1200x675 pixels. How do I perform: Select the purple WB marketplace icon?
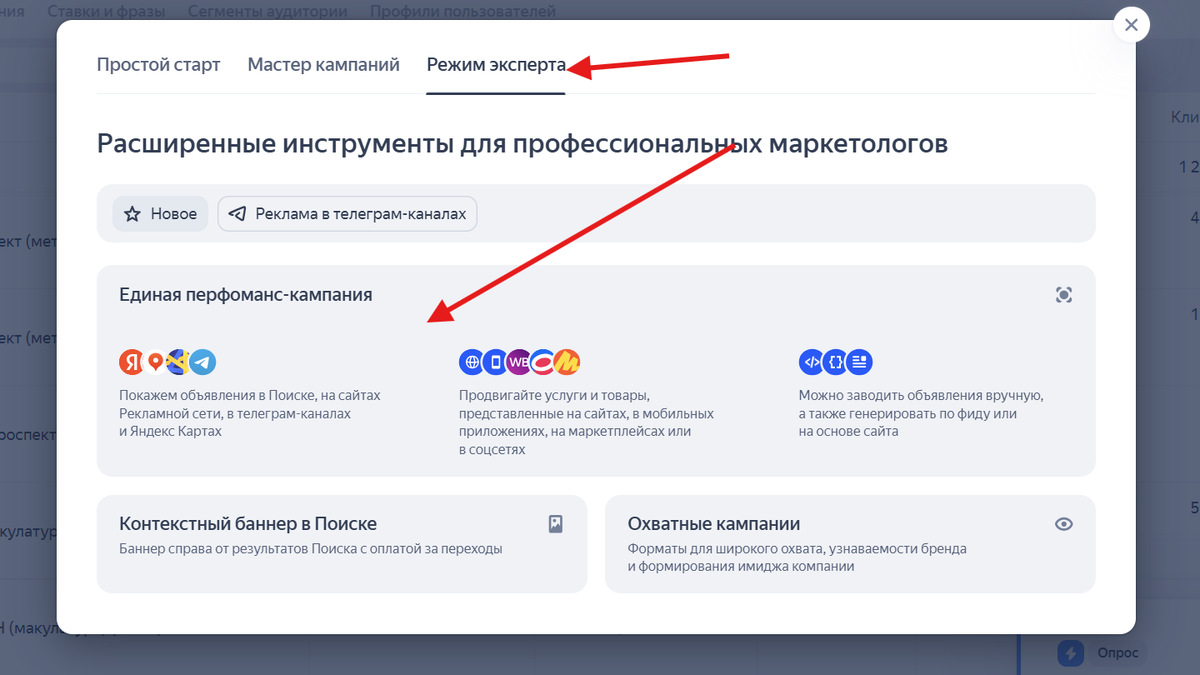518,361
